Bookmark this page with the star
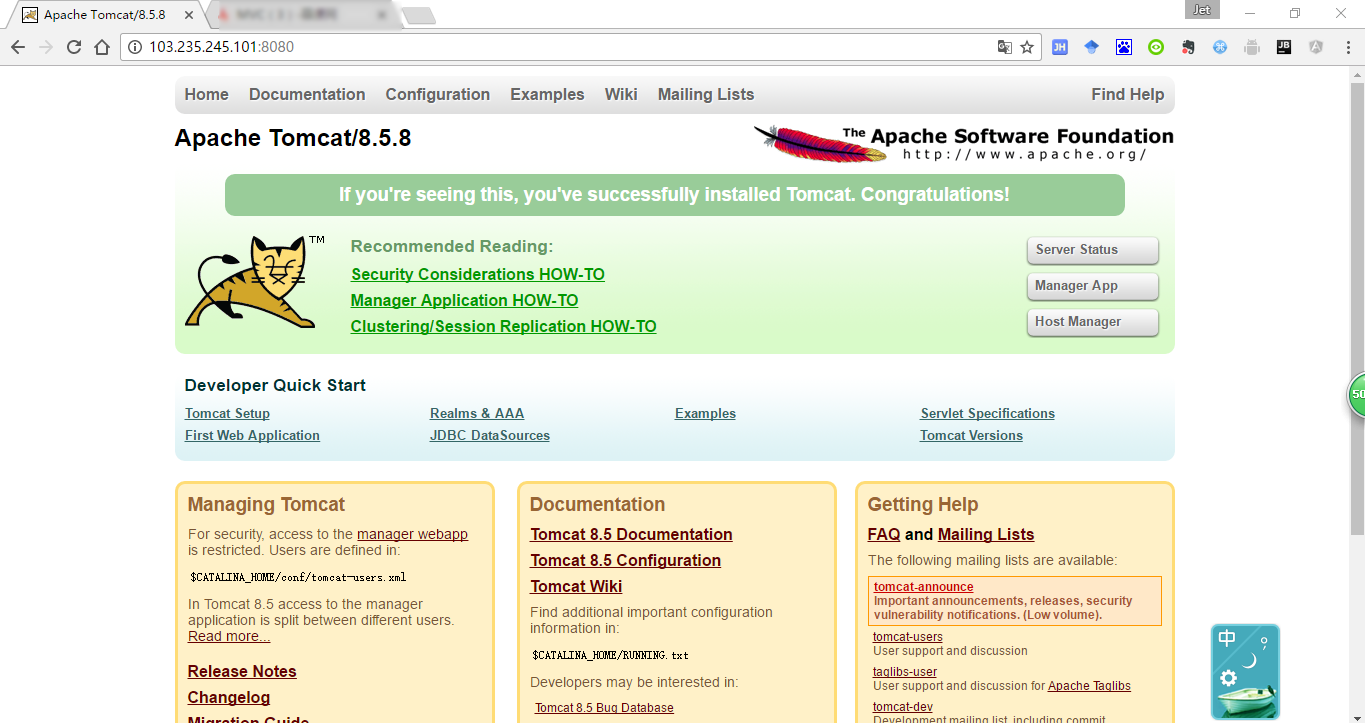Screen dimensions: 1365x723 (x=1027, y=47)
